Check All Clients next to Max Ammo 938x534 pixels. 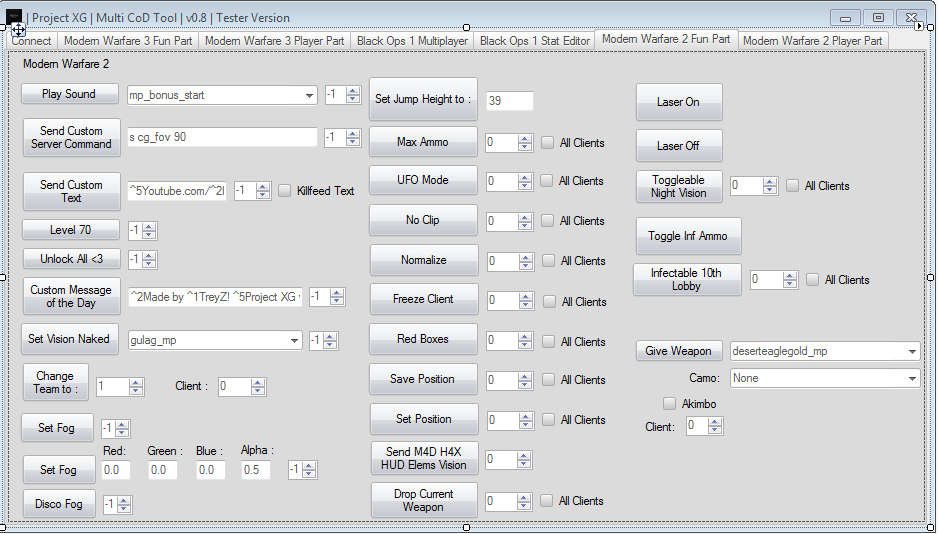547,142
